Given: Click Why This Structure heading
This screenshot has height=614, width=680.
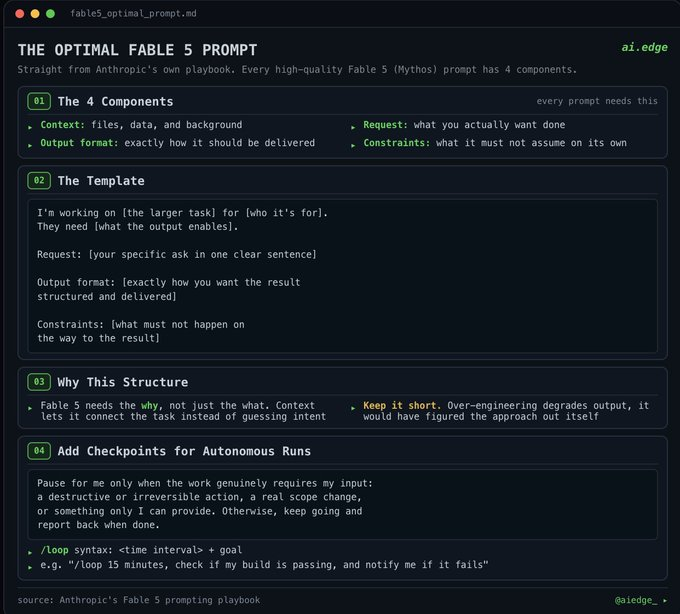Looking at the screenshot, I should coord(123,382).
